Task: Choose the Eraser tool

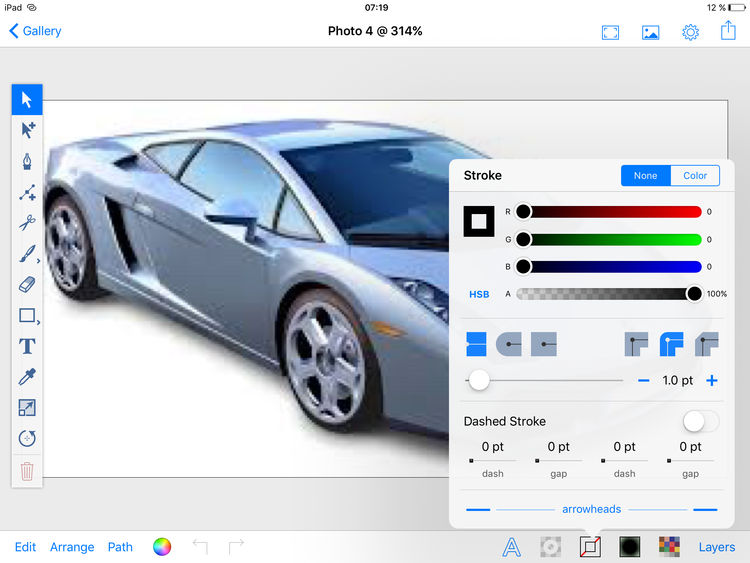Action: coord(27,285)
